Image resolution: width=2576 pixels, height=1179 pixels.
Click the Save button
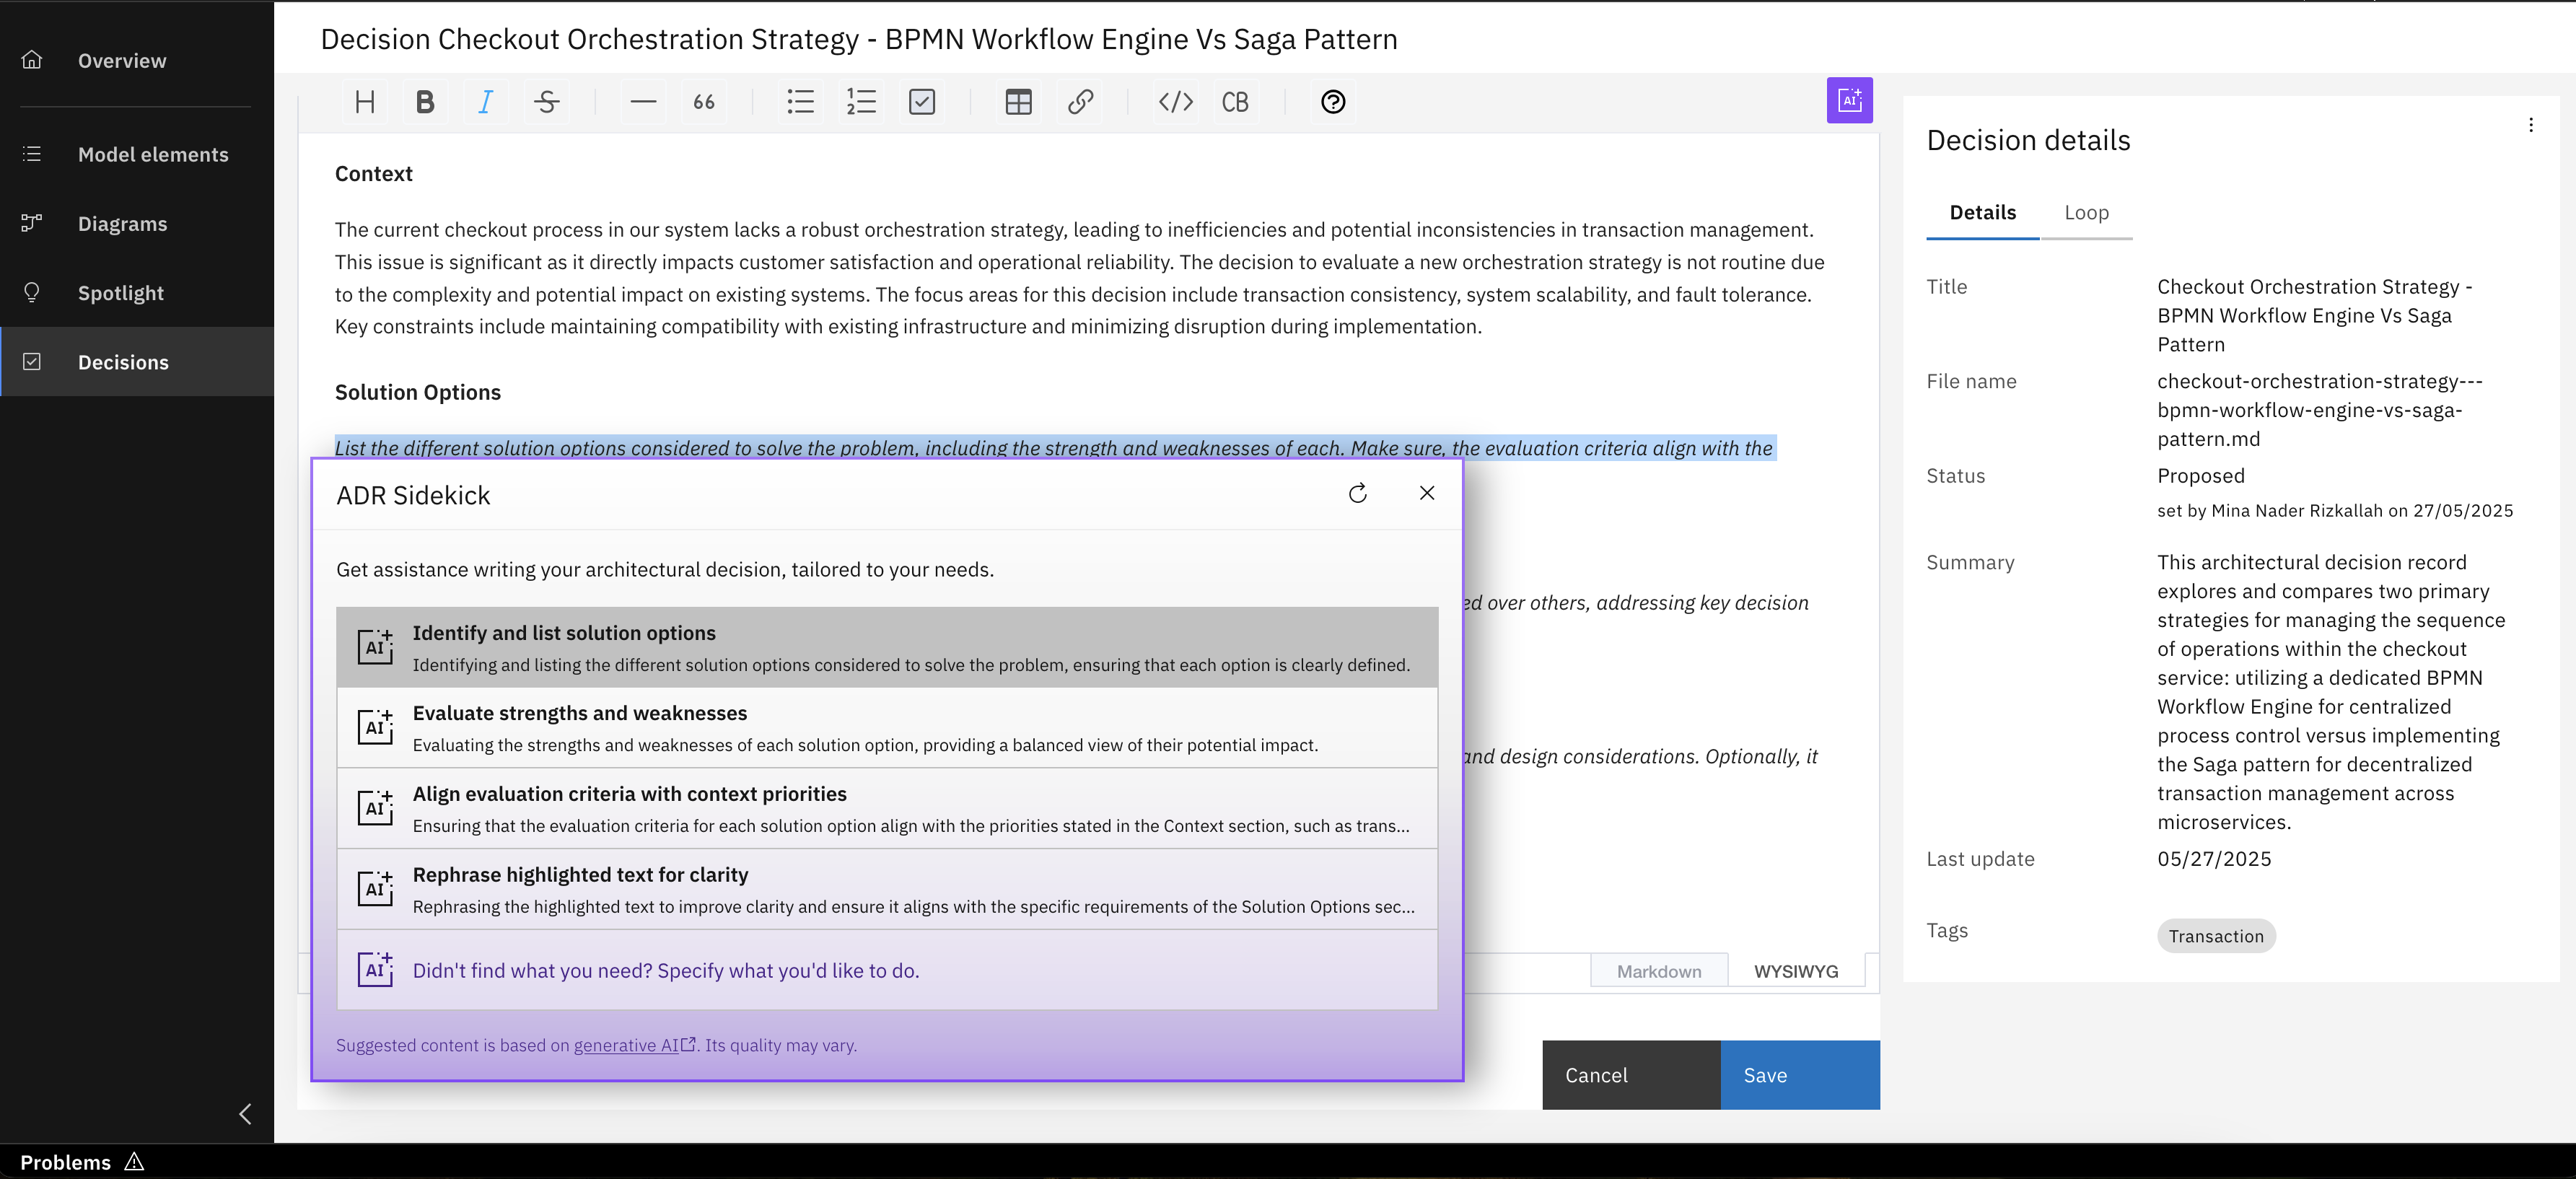pyautogui.click(x=1799, y=1075)
